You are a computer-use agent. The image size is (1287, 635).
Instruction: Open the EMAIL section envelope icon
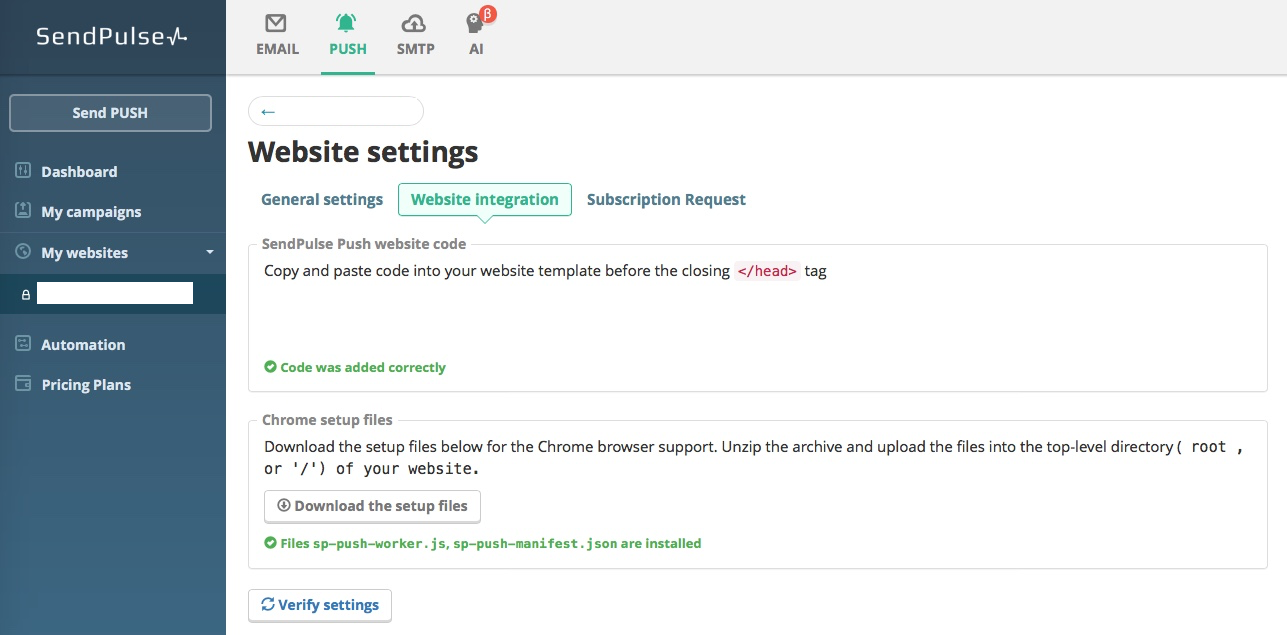point(276,23)
